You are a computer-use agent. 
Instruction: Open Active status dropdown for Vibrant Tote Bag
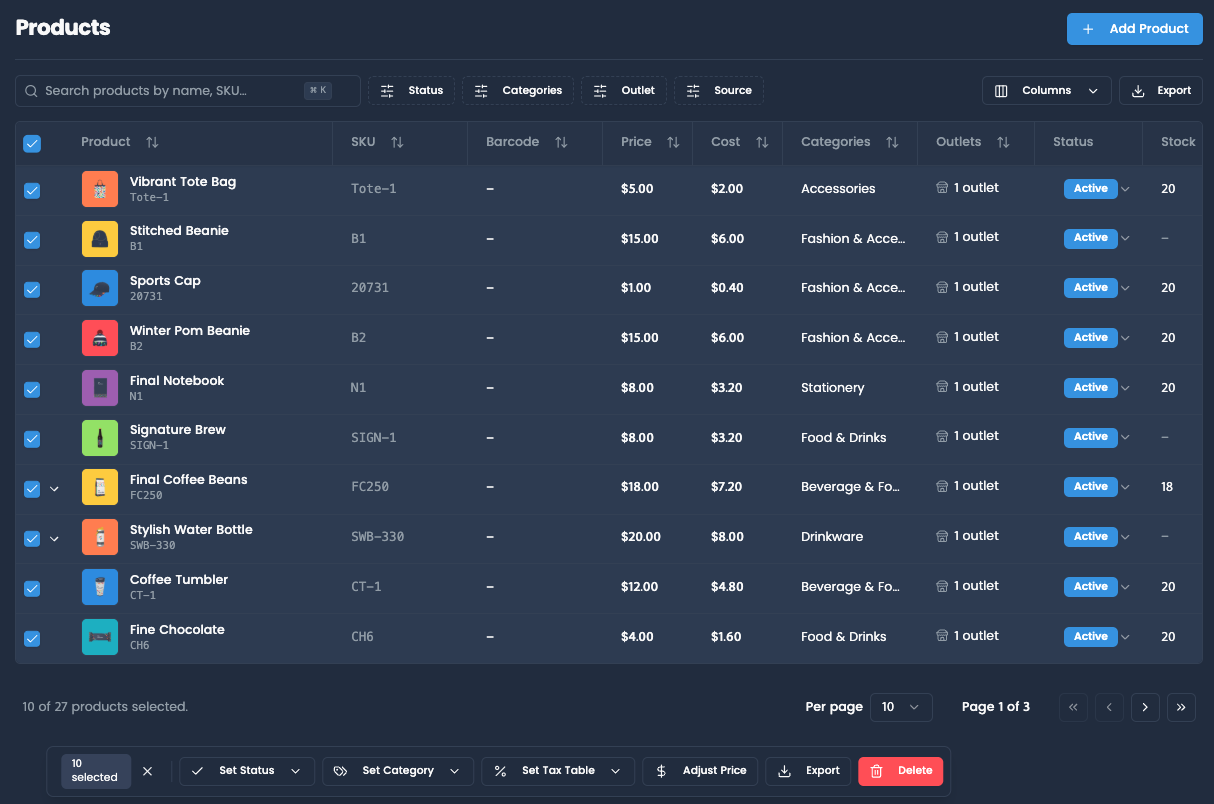(1125, 189)
